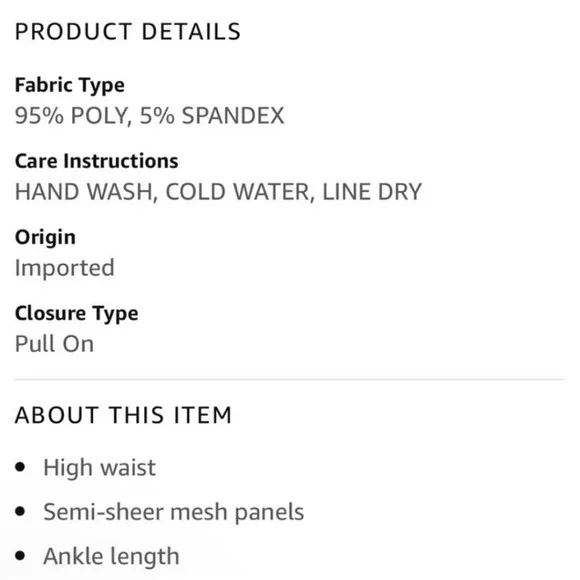Click the PRODUCT DETAILS heading
The width and height of the screenshot is (580, 580).
(x=128, y=31)
